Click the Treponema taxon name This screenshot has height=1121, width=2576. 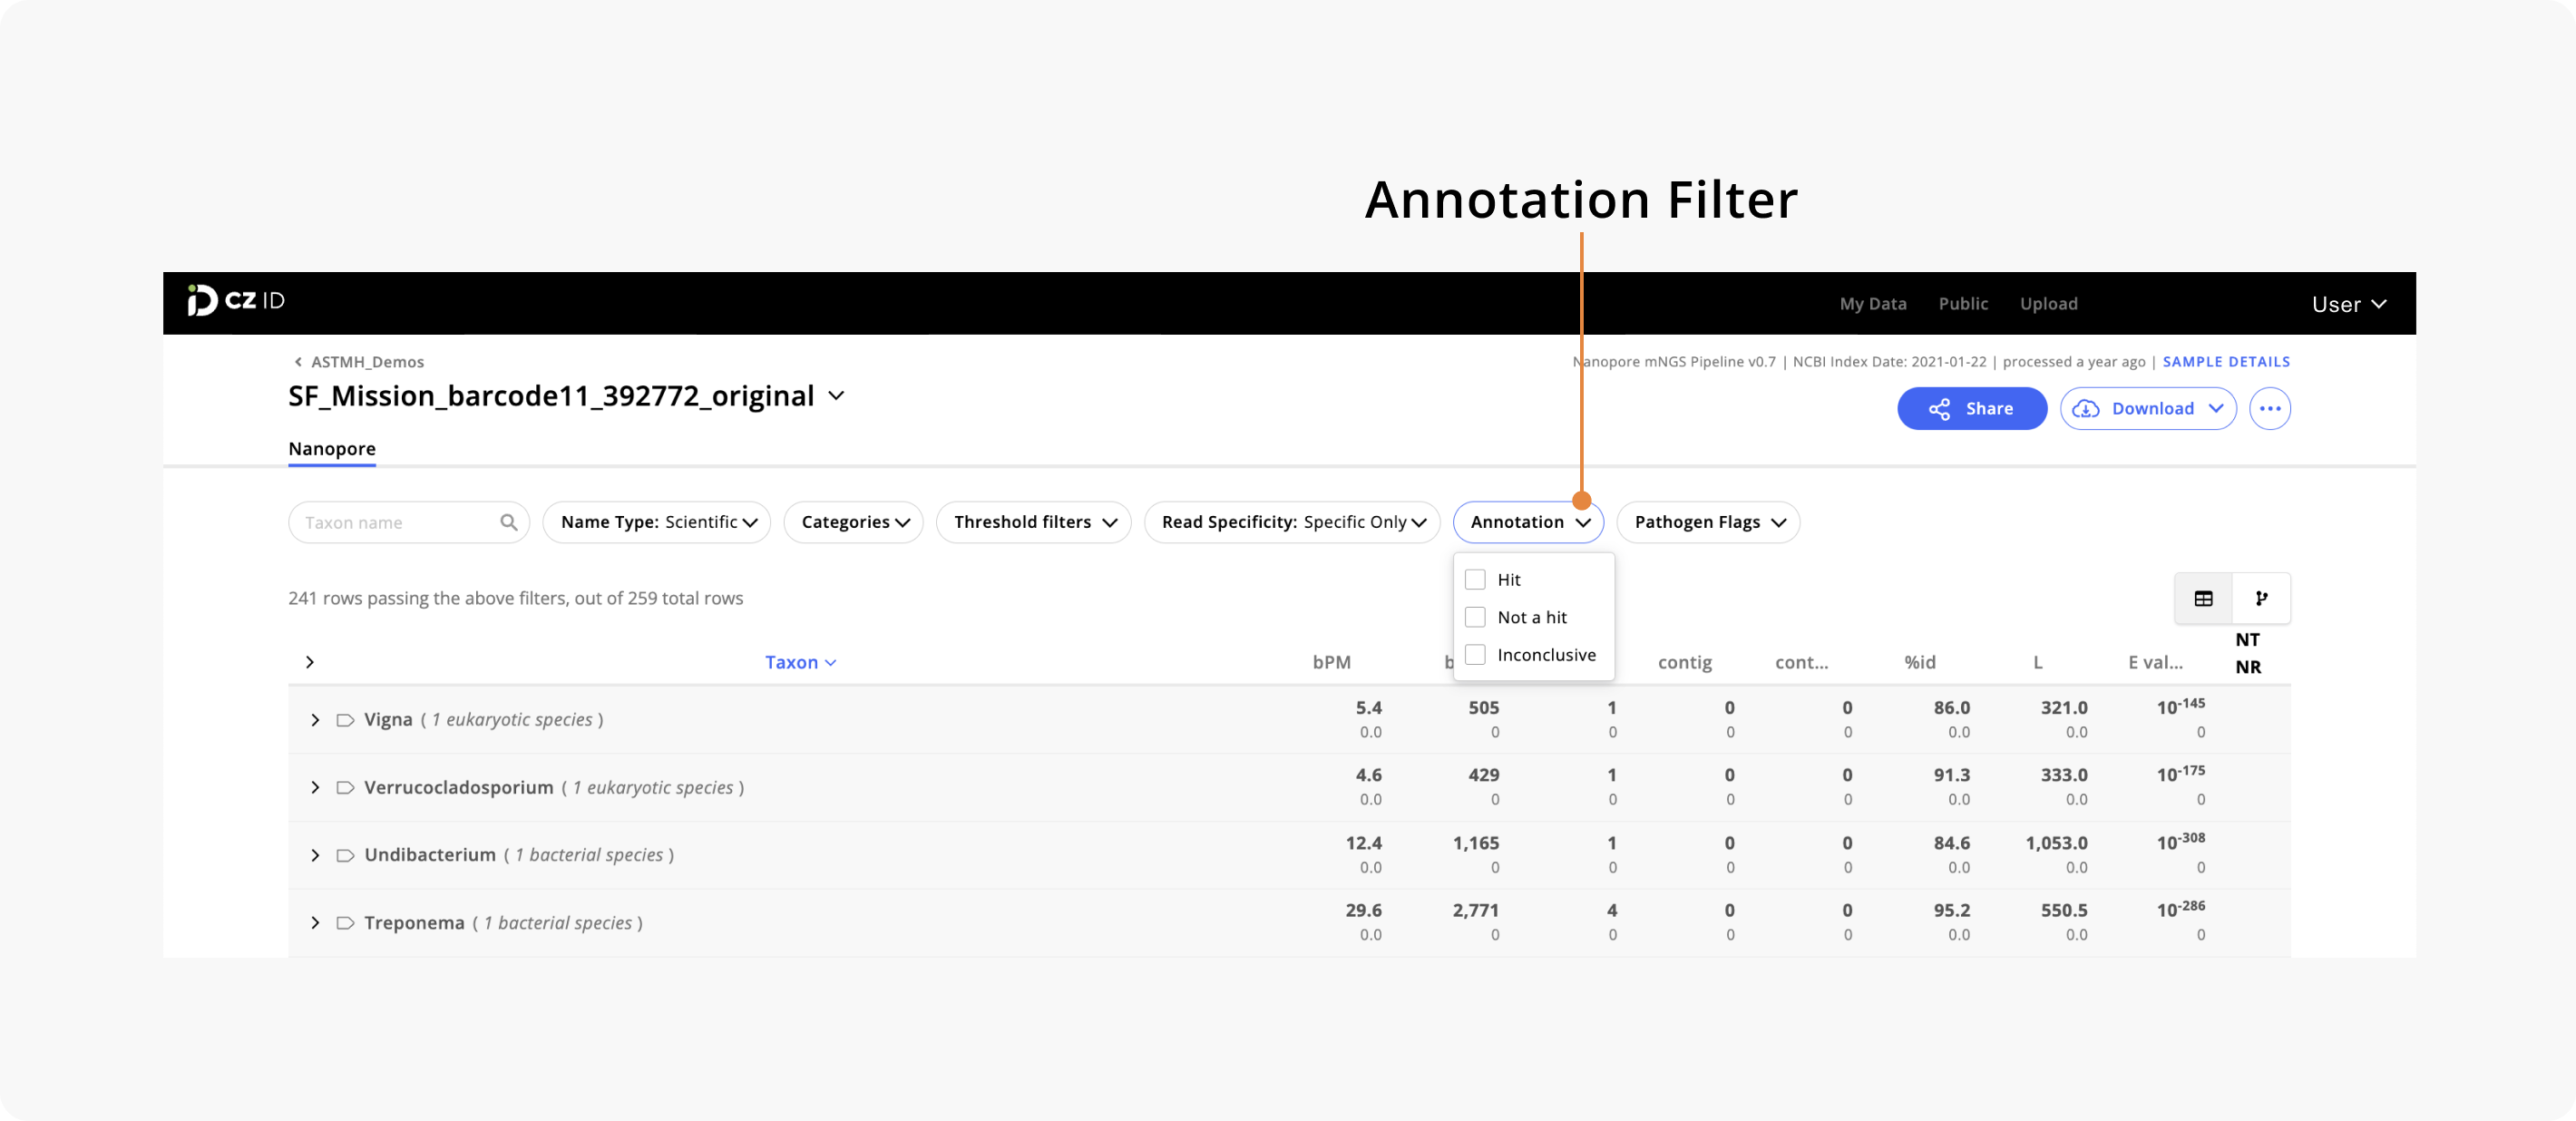(x=414, y=922)
